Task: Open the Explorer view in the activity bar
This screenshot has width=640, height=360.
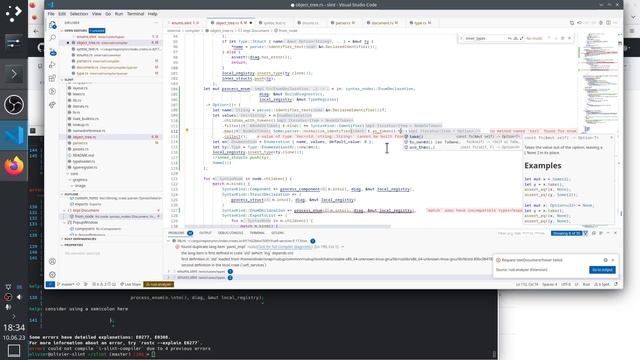Action: point(52,25)
